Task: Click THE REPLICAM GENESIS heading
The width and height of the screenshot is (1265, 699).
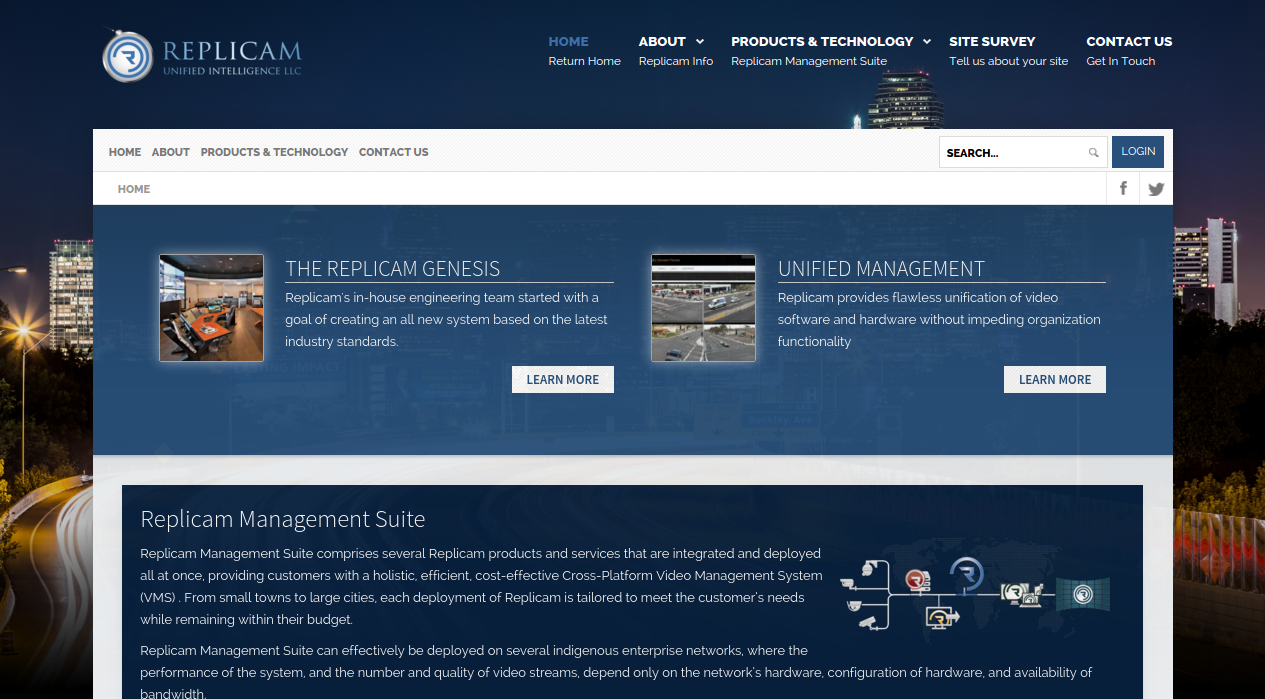Action: [393, 268]
